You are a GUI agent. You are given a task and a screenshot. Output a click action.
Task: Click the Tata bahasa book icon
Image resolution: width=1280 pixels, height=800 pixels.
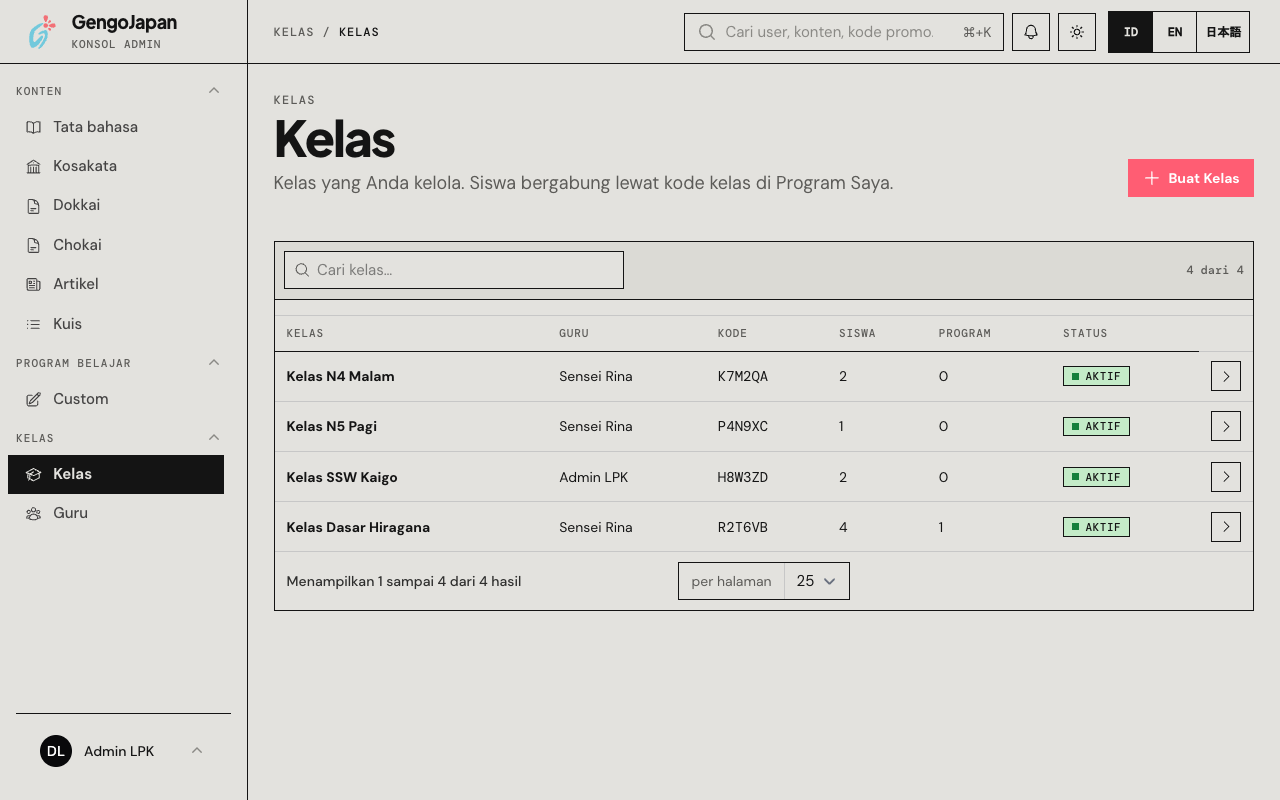click(34, 127)
